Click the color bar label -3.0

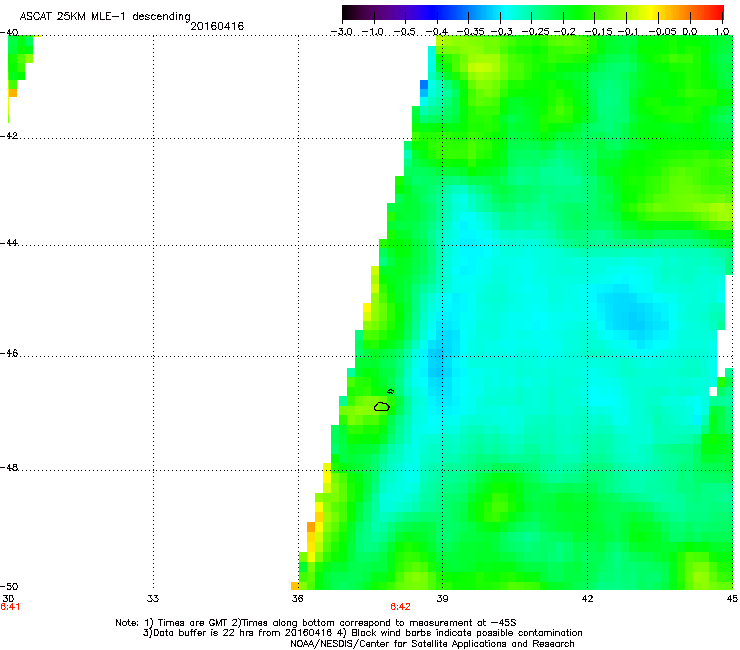(x=341, y=32)
